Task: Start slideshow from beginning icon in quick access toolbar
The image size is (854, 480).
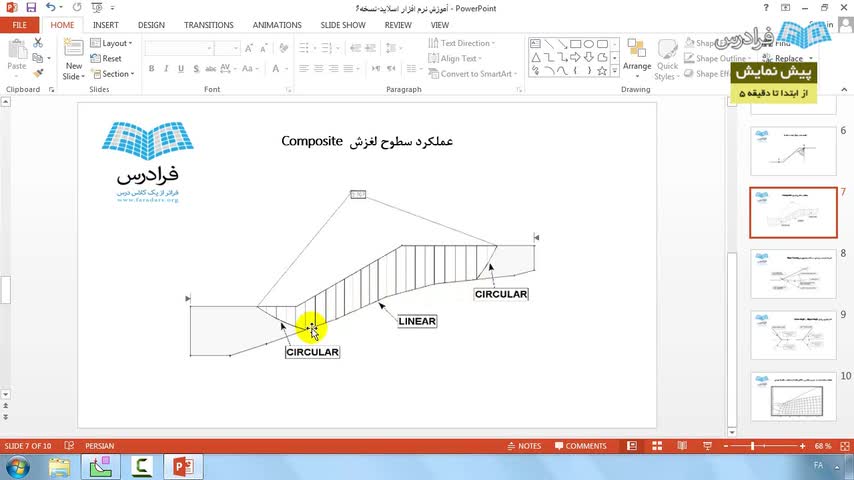Action: (x=97, y=8)
